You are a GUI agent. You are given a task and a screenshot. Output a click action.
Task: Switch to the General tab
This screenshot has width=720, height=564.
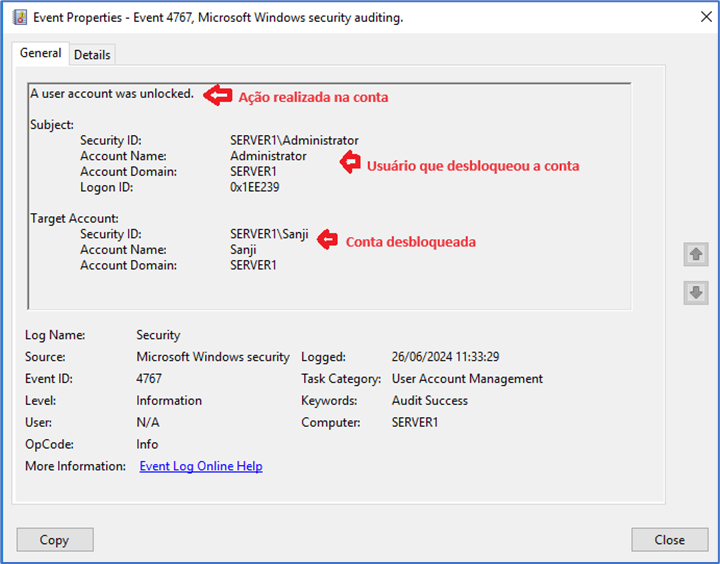[41, 54]
